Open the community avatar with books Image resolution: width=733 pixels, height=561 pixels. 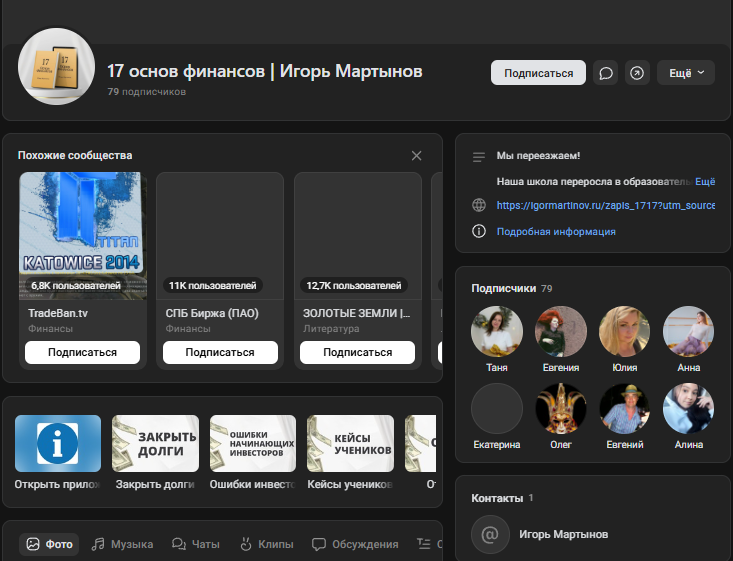click(57, 66)
